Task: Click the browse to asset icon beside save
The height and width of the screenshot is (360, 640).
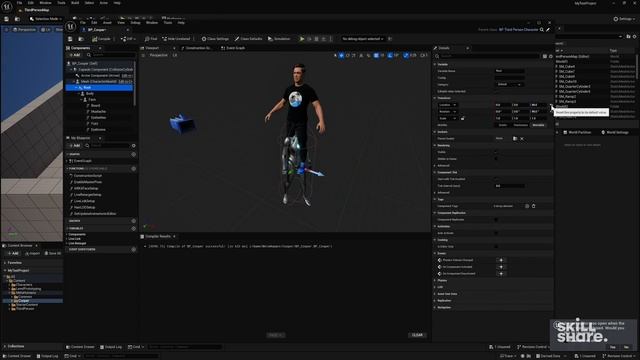Action: 81,39
